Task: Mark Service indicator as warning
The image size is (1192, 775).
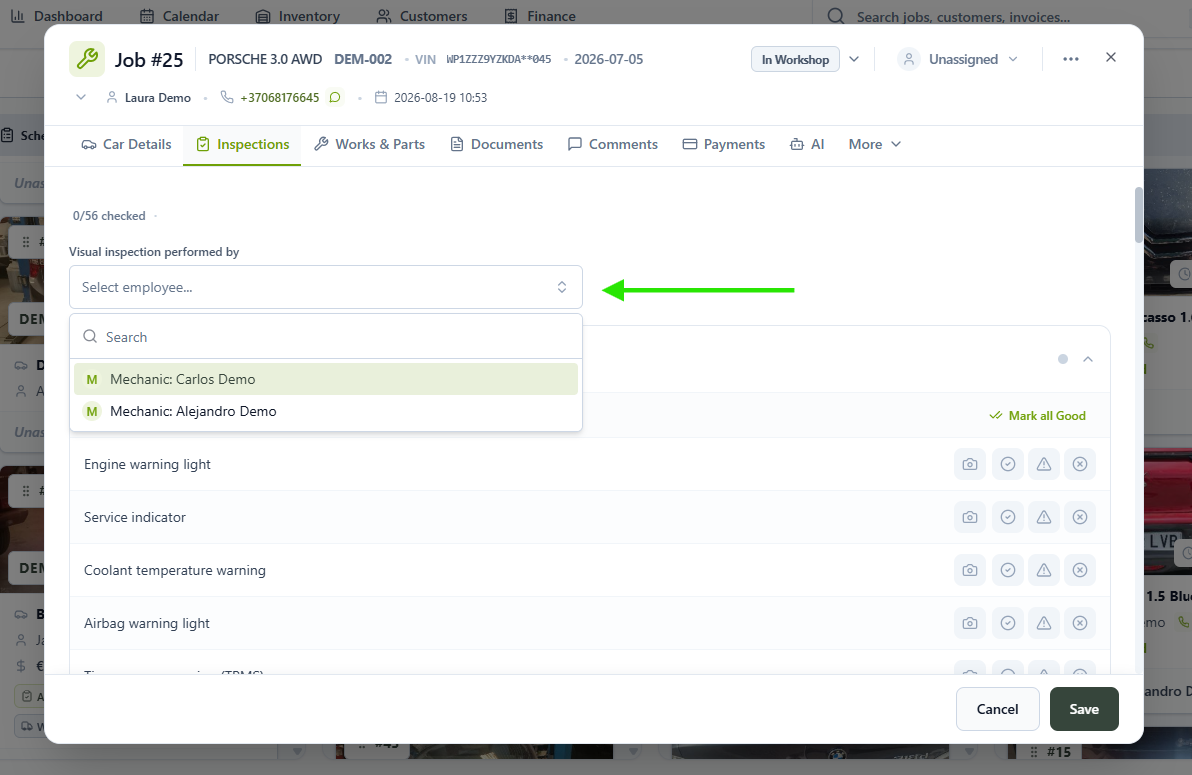Action: [x=1044, y=517]
